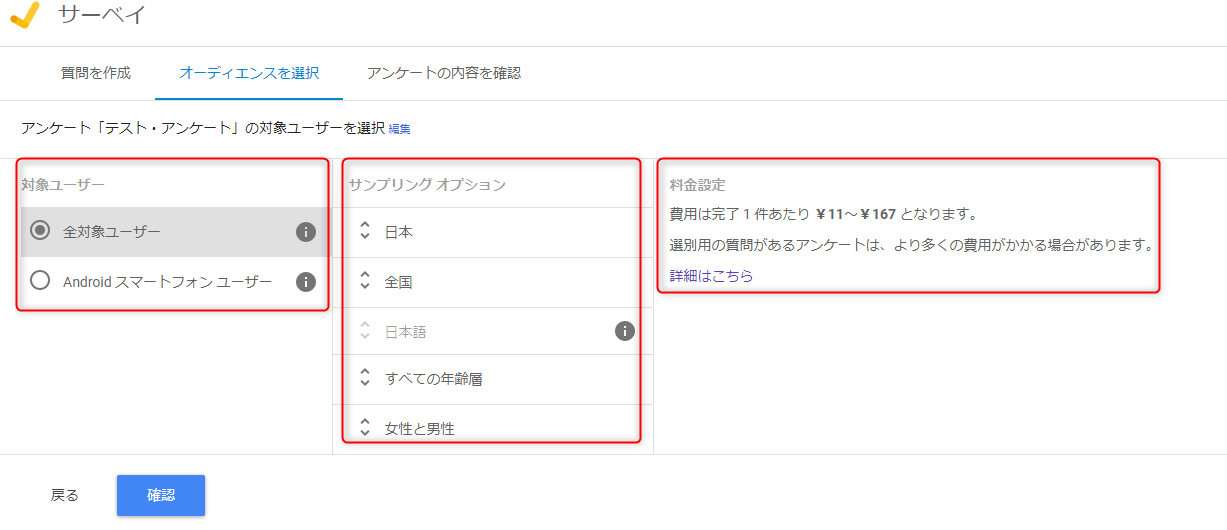Go to the アンケートの内容を確認 tab
Image resolution: width=1227 pixels, height=530 pixels.
tap(443, 73)
